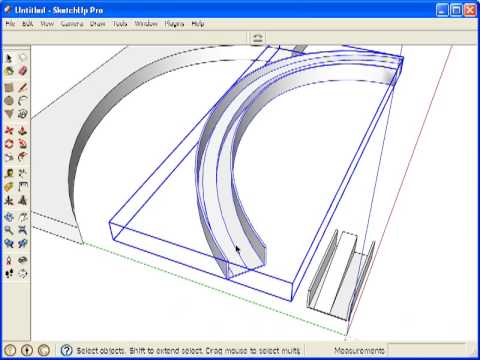The width and height of the screenshot is (480, 360).
Task: Activate the Rectangle drawing tool
Action: coord(9,88)
